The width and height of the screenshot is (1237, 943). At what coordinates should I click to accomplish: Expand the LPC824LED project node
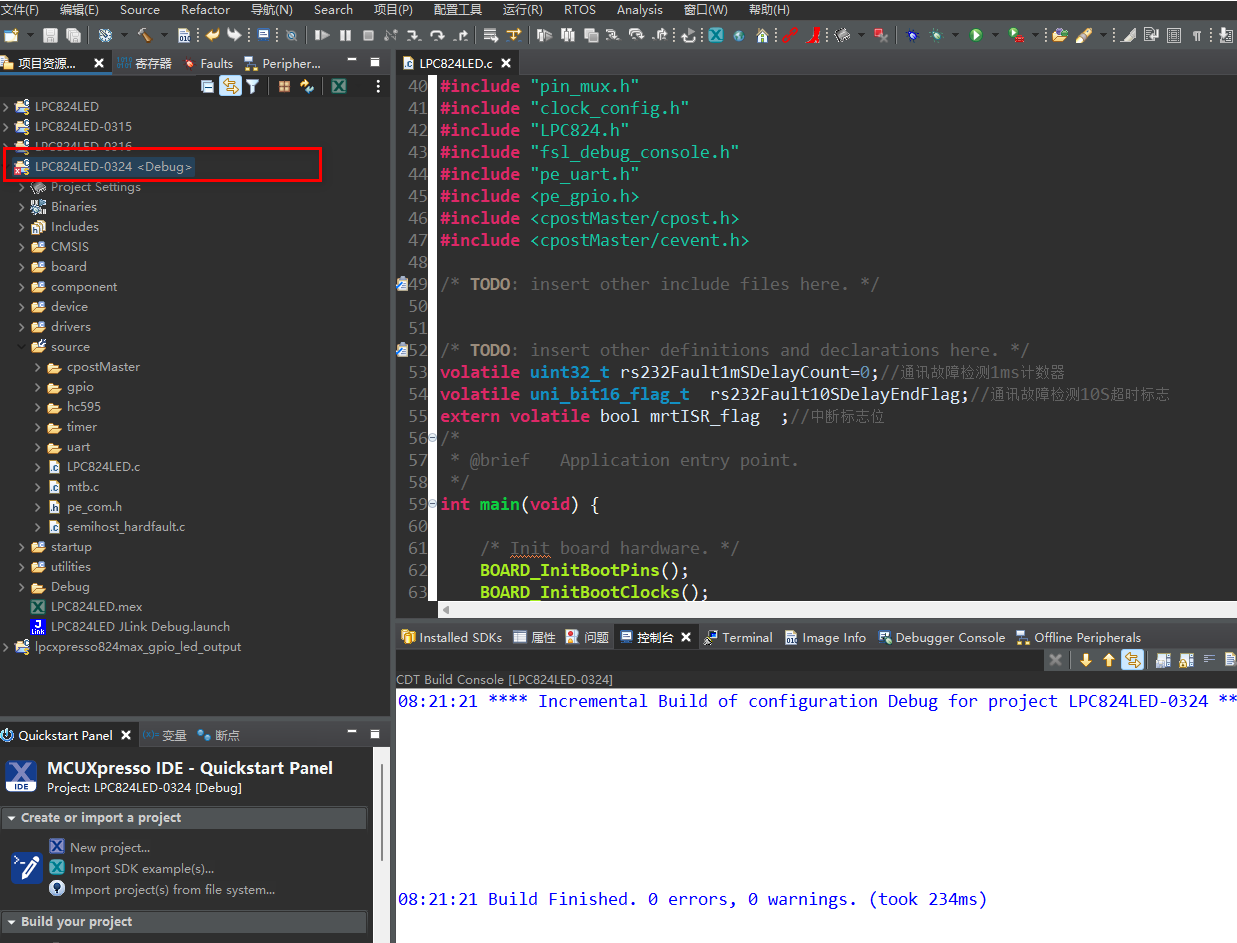tap(6, 107)
